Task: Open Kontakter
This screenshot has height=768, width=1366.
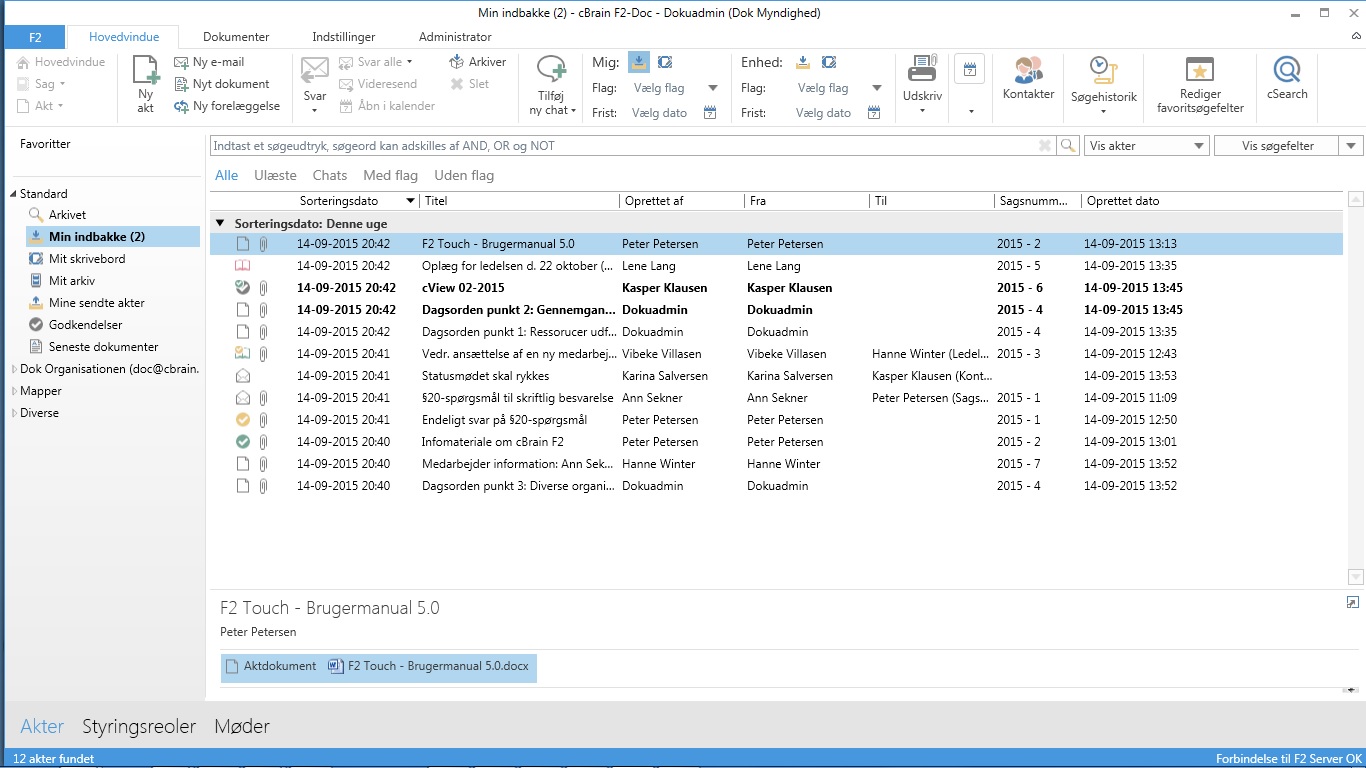Action: (x=1029, y=78)
